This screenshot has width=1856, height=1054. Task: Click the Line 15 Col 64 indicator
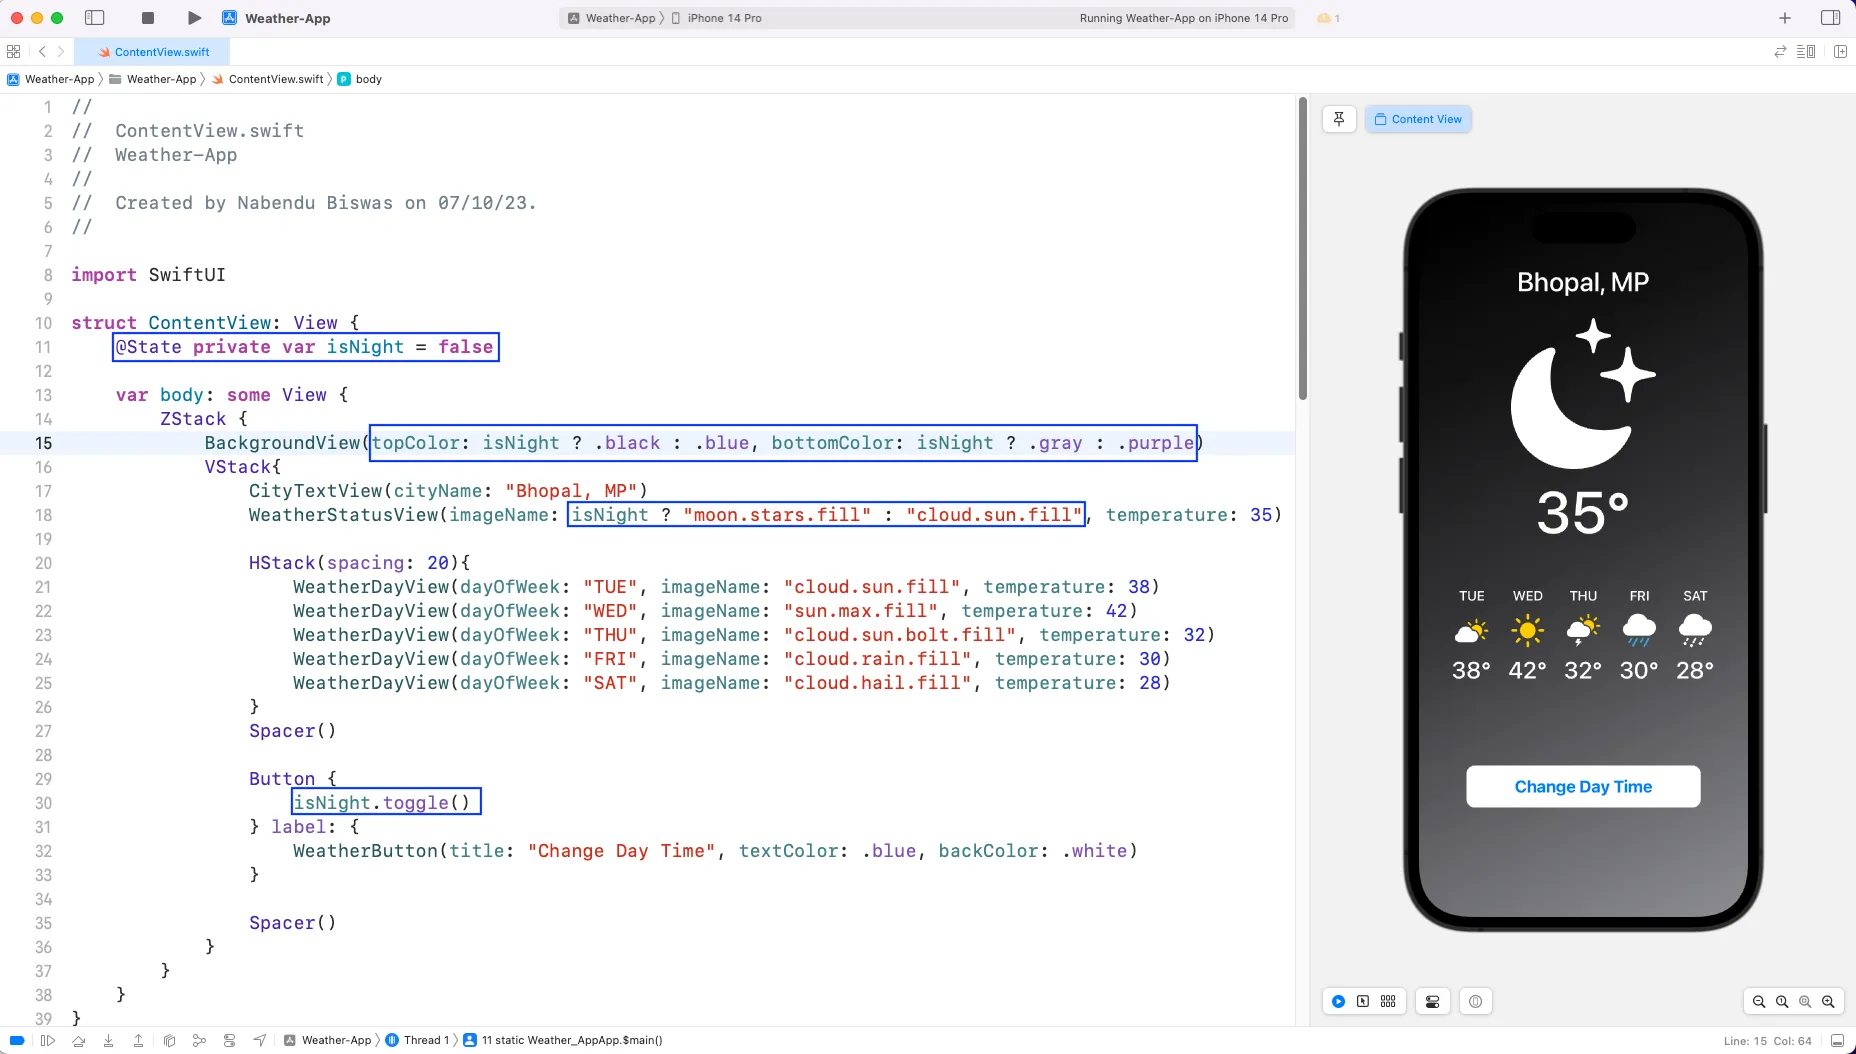click(1767, 1041)
